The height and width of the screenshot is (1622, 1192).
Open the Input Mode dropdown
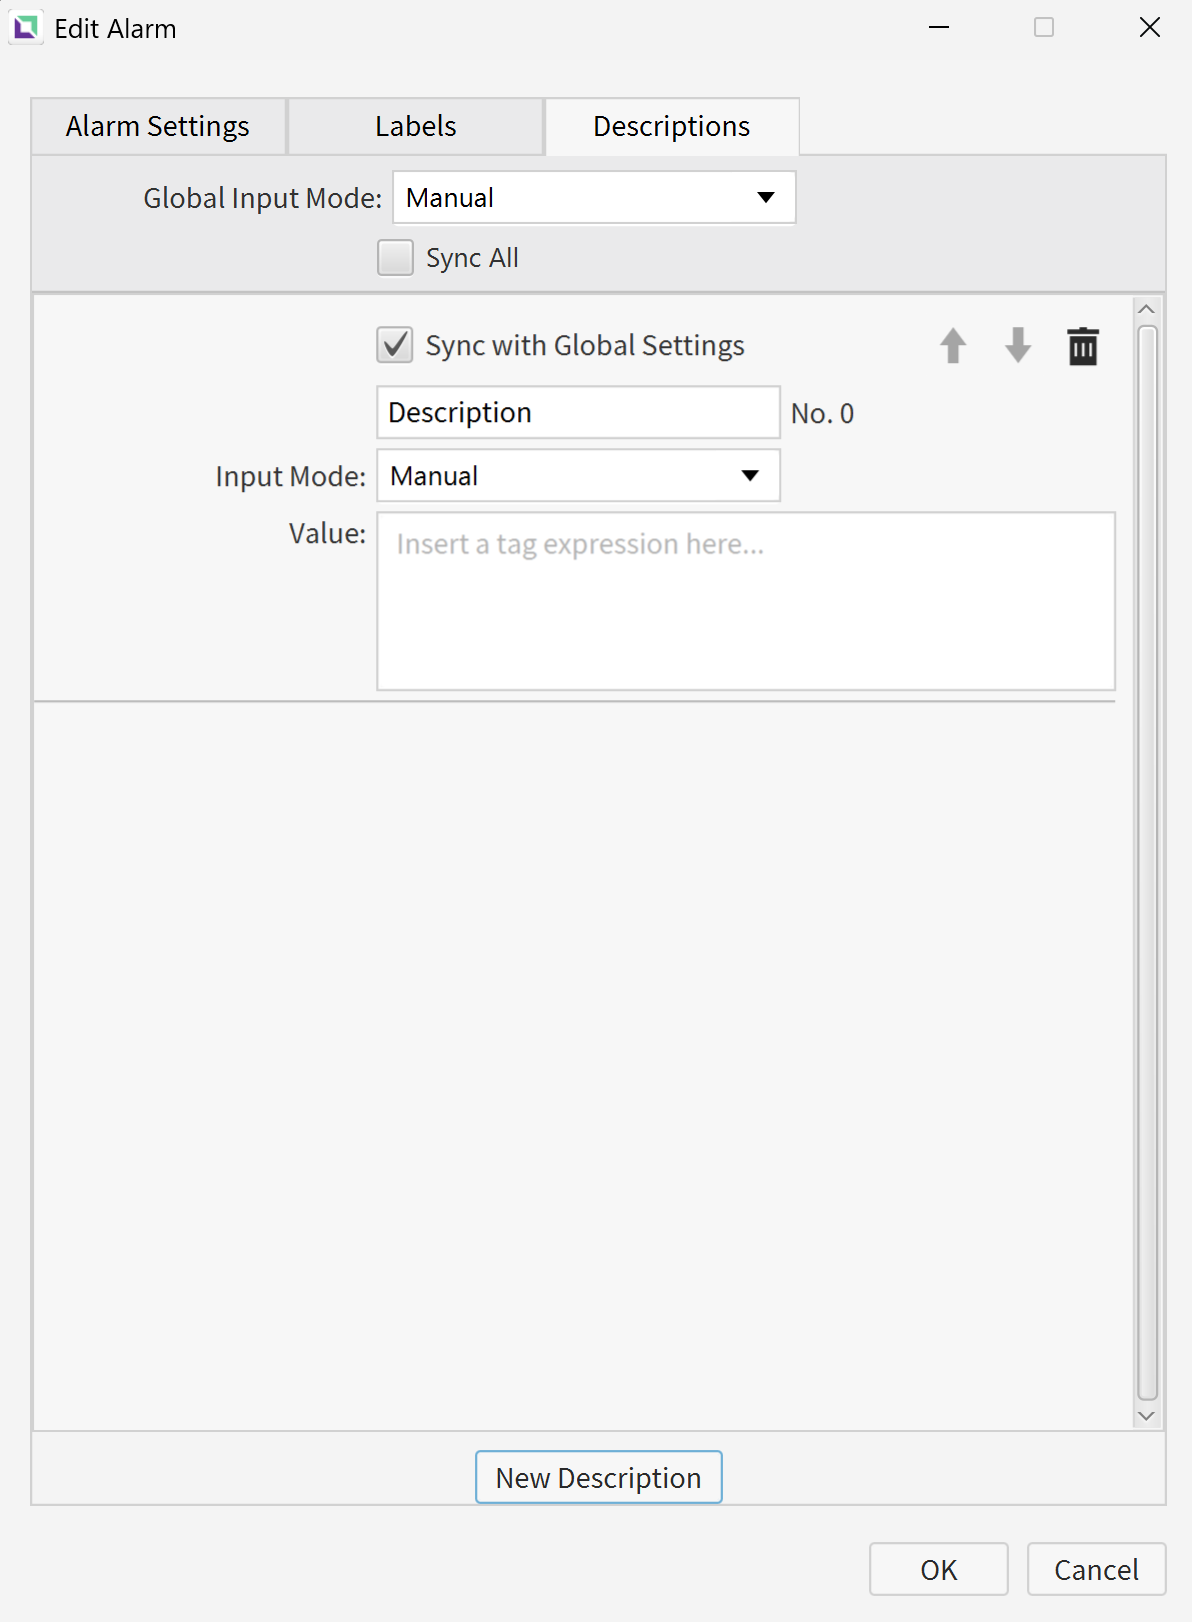[x=578, y=476]
